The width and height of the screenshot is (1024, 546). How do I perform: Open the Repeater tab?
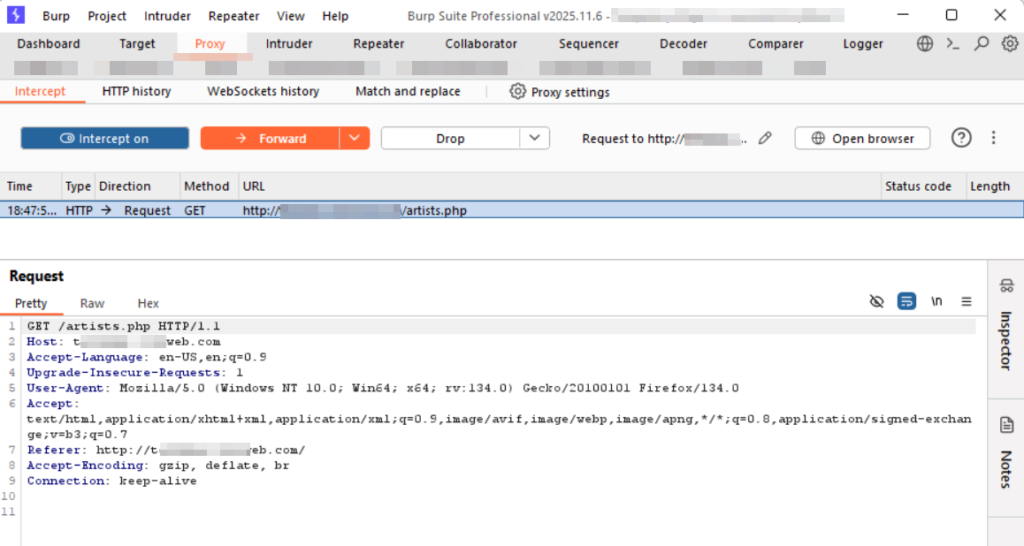[x=379, y=44]
